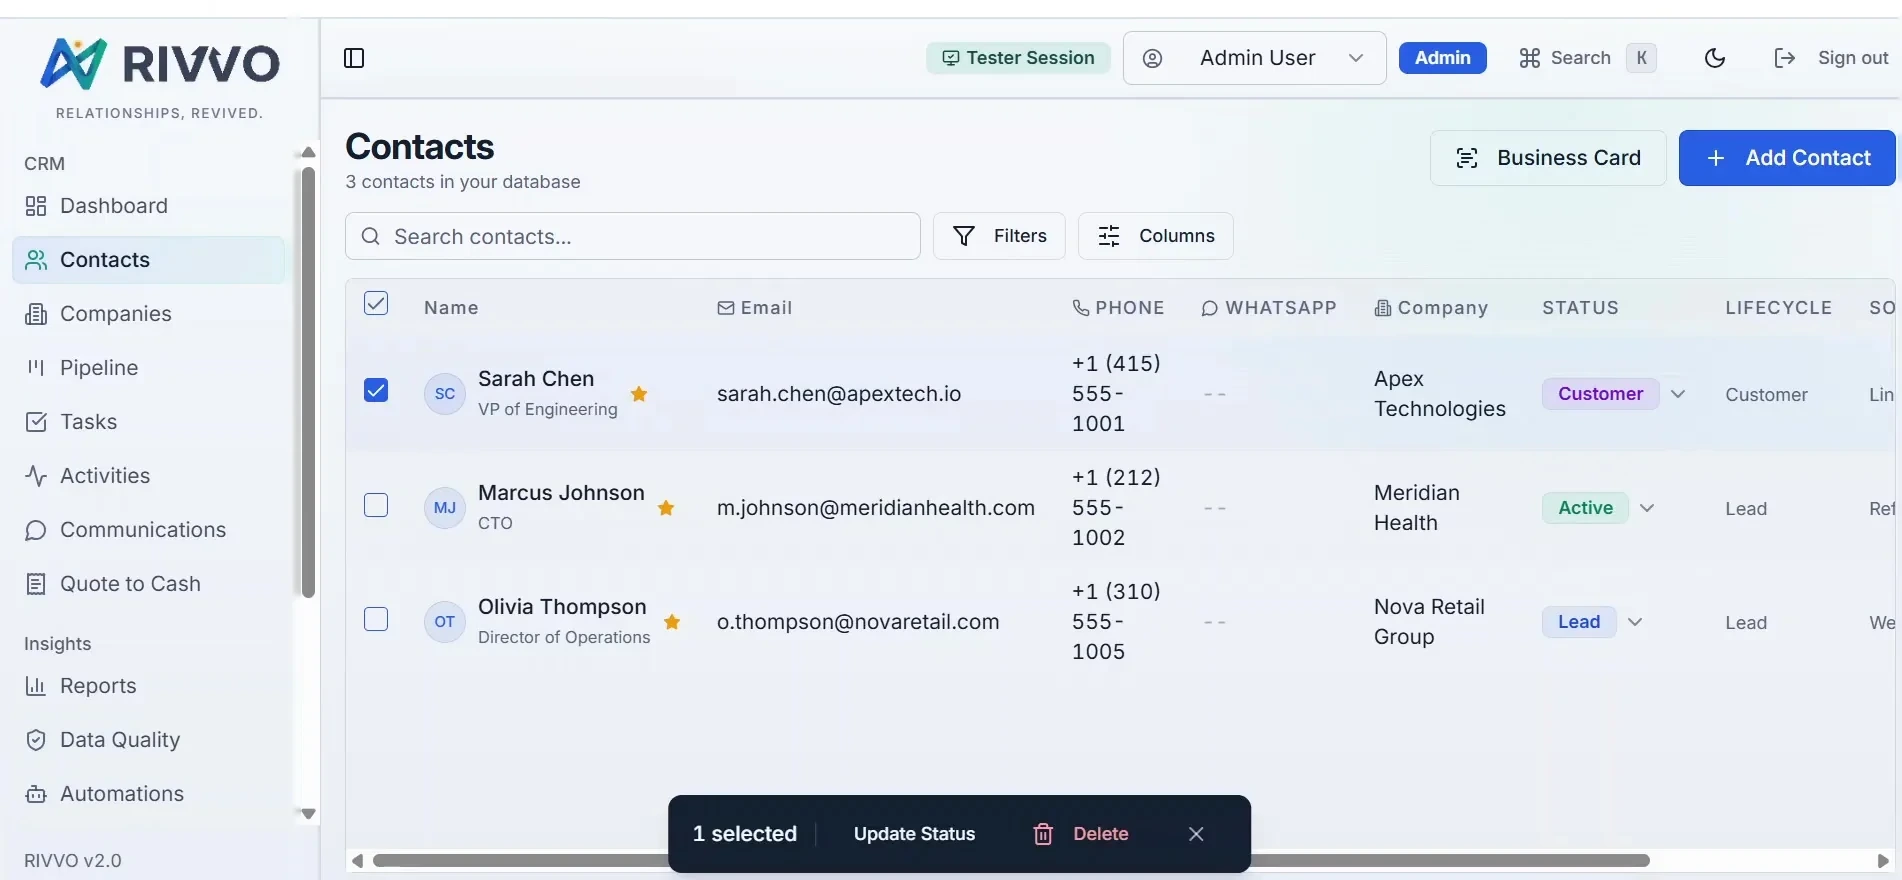Open the Columns button
The image size is (1902, 880).
tap(1155, 236)
